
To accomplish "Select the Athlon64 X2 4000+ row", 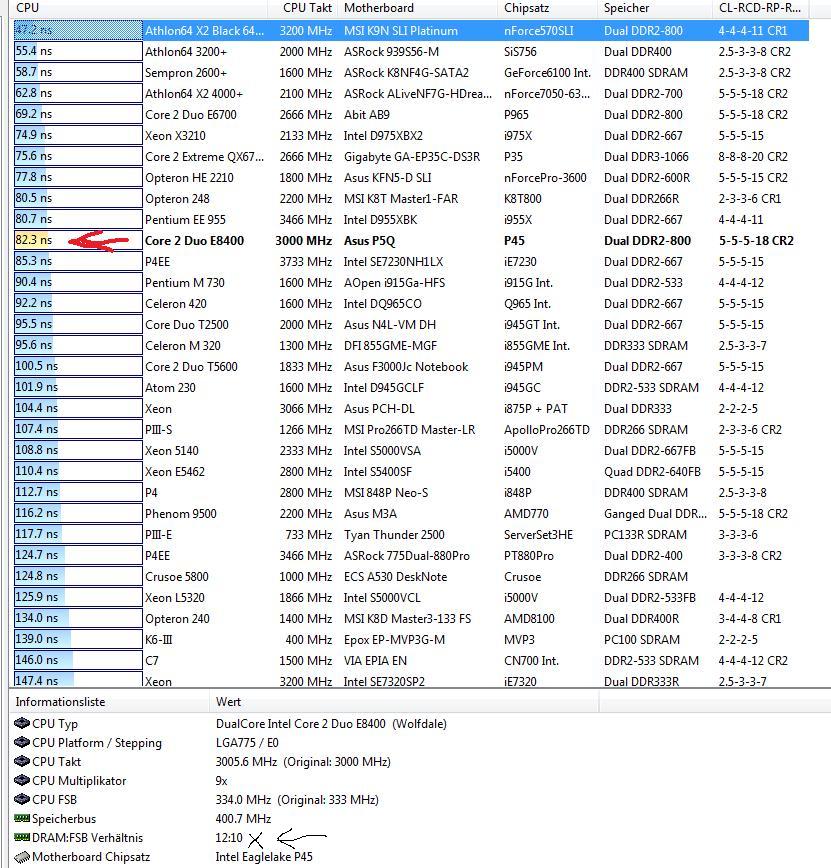I will pyautogui.click(x=411, y=94).
